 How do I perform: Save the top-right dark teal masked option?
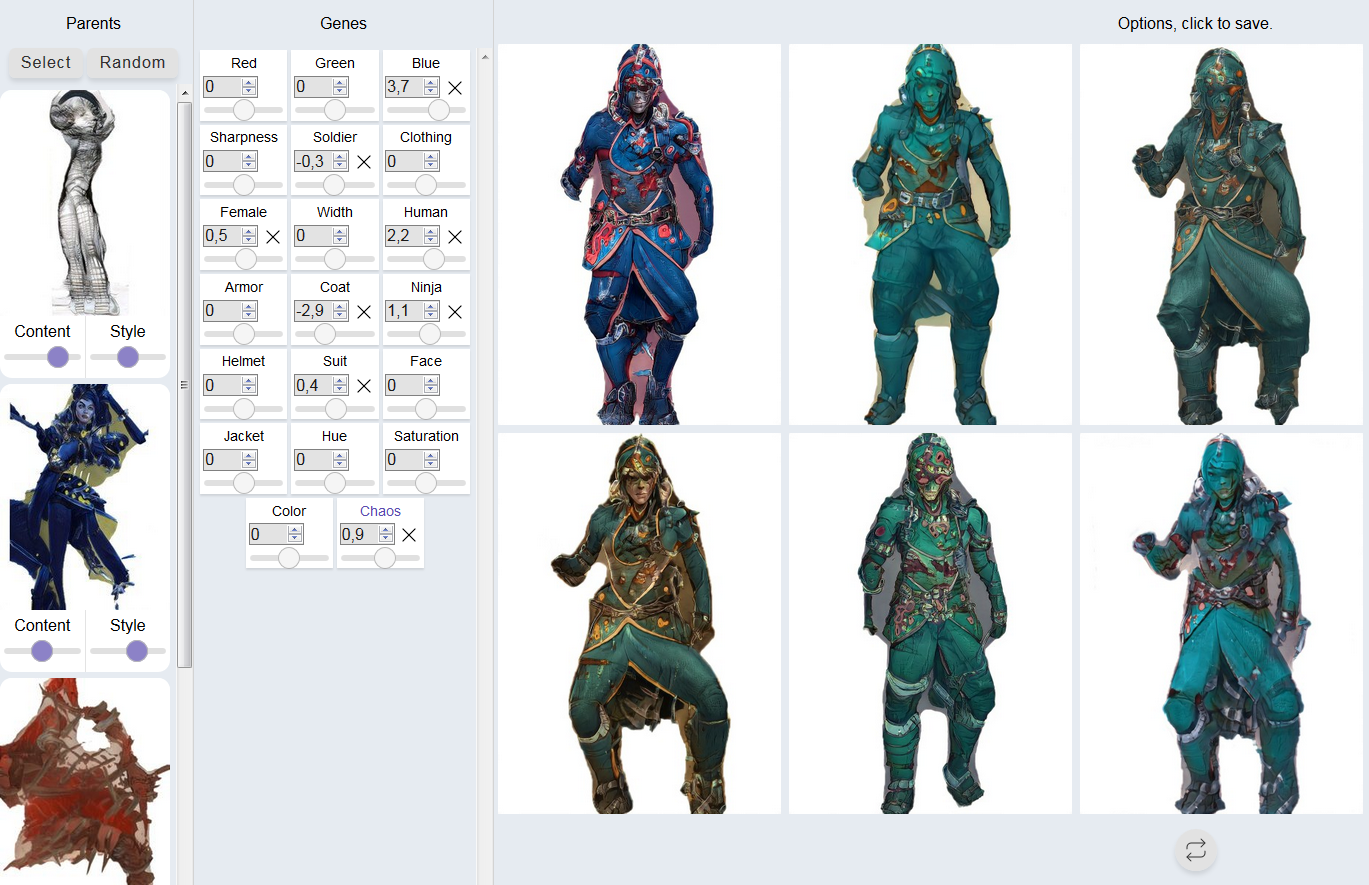coord(1221,234)
